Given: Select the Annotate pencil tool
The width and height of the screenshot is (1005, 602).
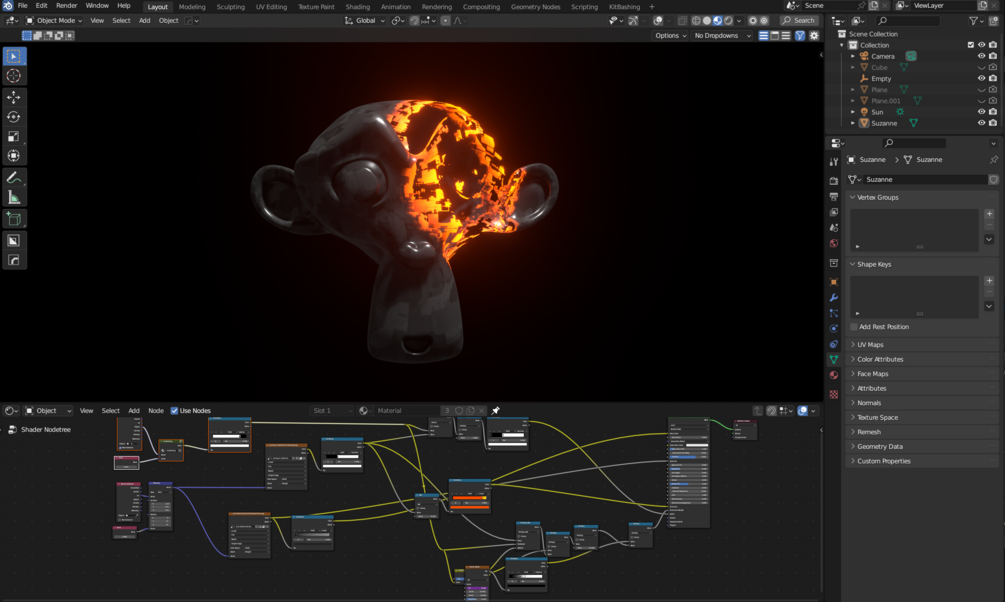Looking at the screenshot, I should [x=13, y=178].
